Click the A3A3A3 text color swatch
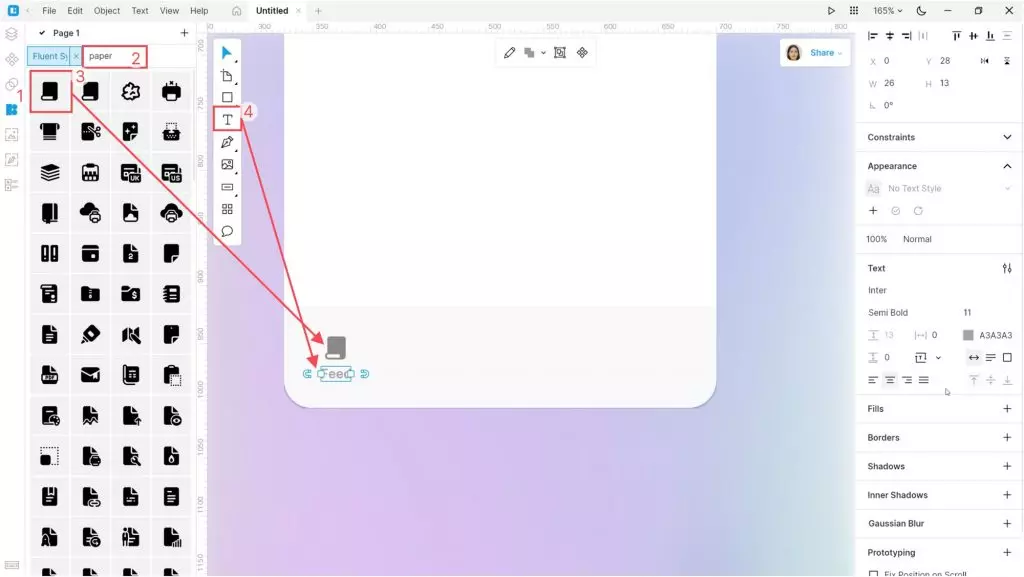1024x577 pixels. point(967,335)
